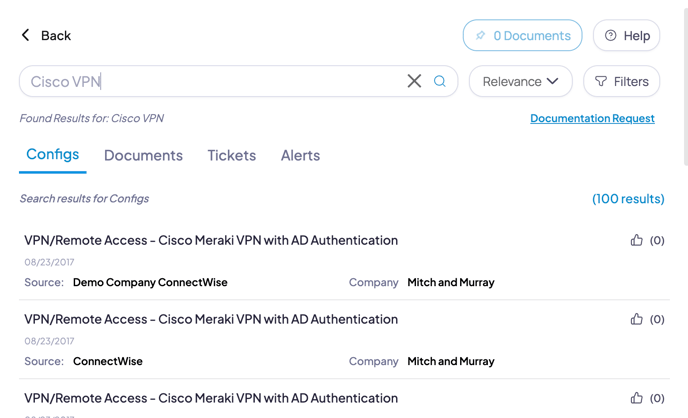
Task: Click the ConnectWise source in second result
Action: [108, 361]
